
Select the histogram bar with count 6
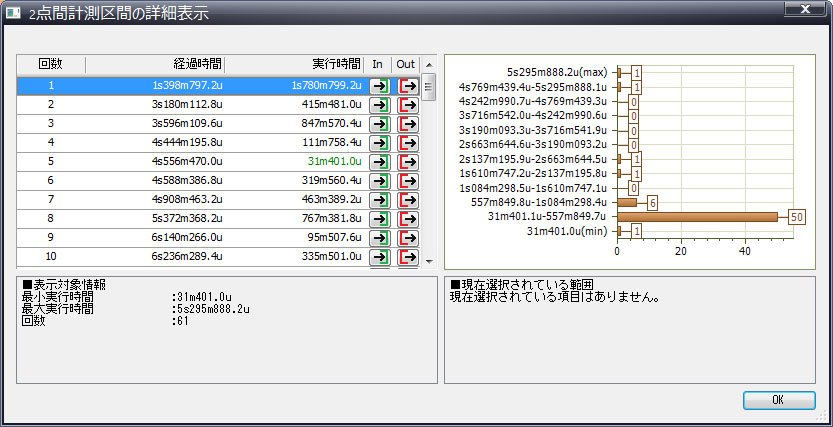pos(627,202)
